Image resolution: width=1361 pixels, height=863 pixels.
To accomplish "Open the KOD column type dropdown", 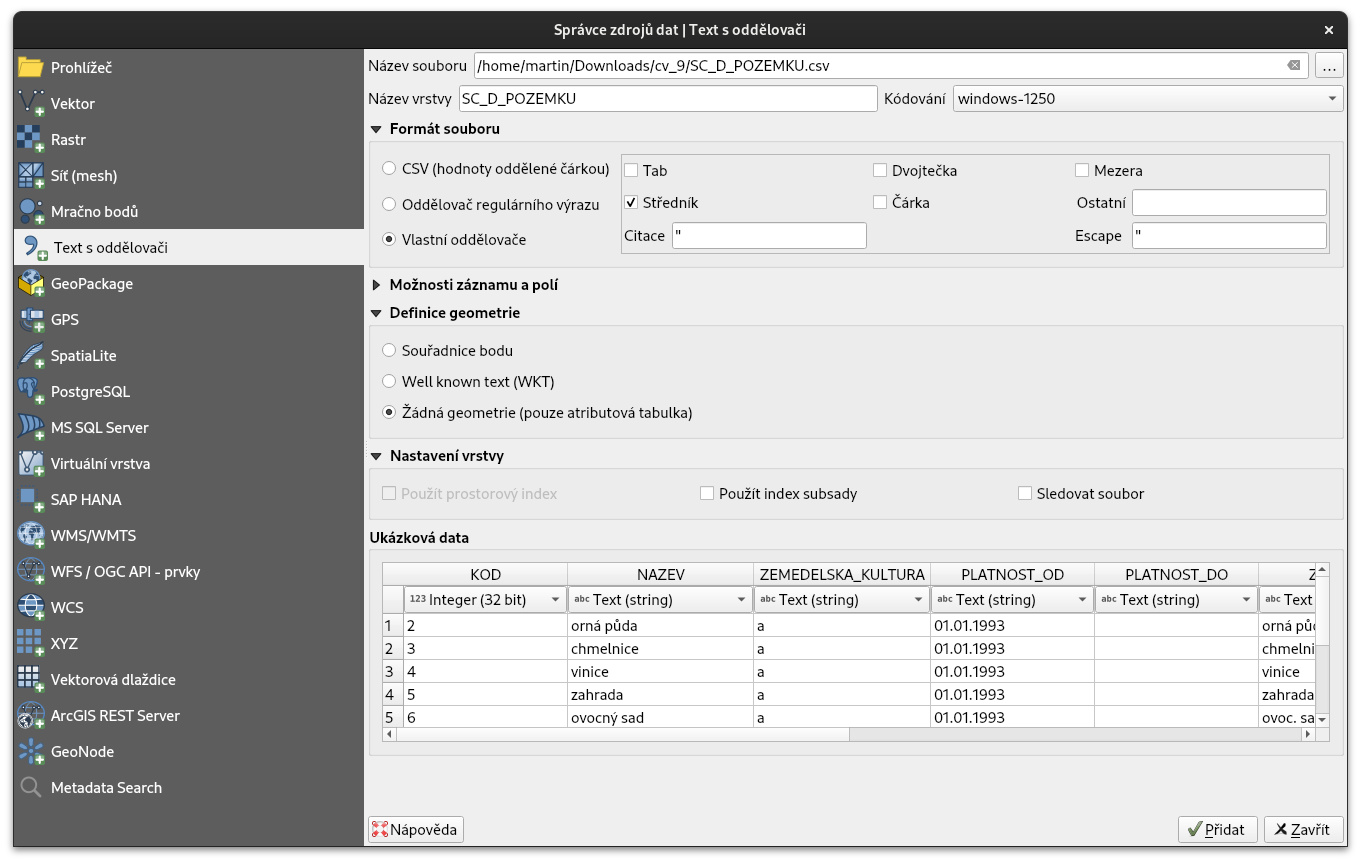I will pos(485,600).
